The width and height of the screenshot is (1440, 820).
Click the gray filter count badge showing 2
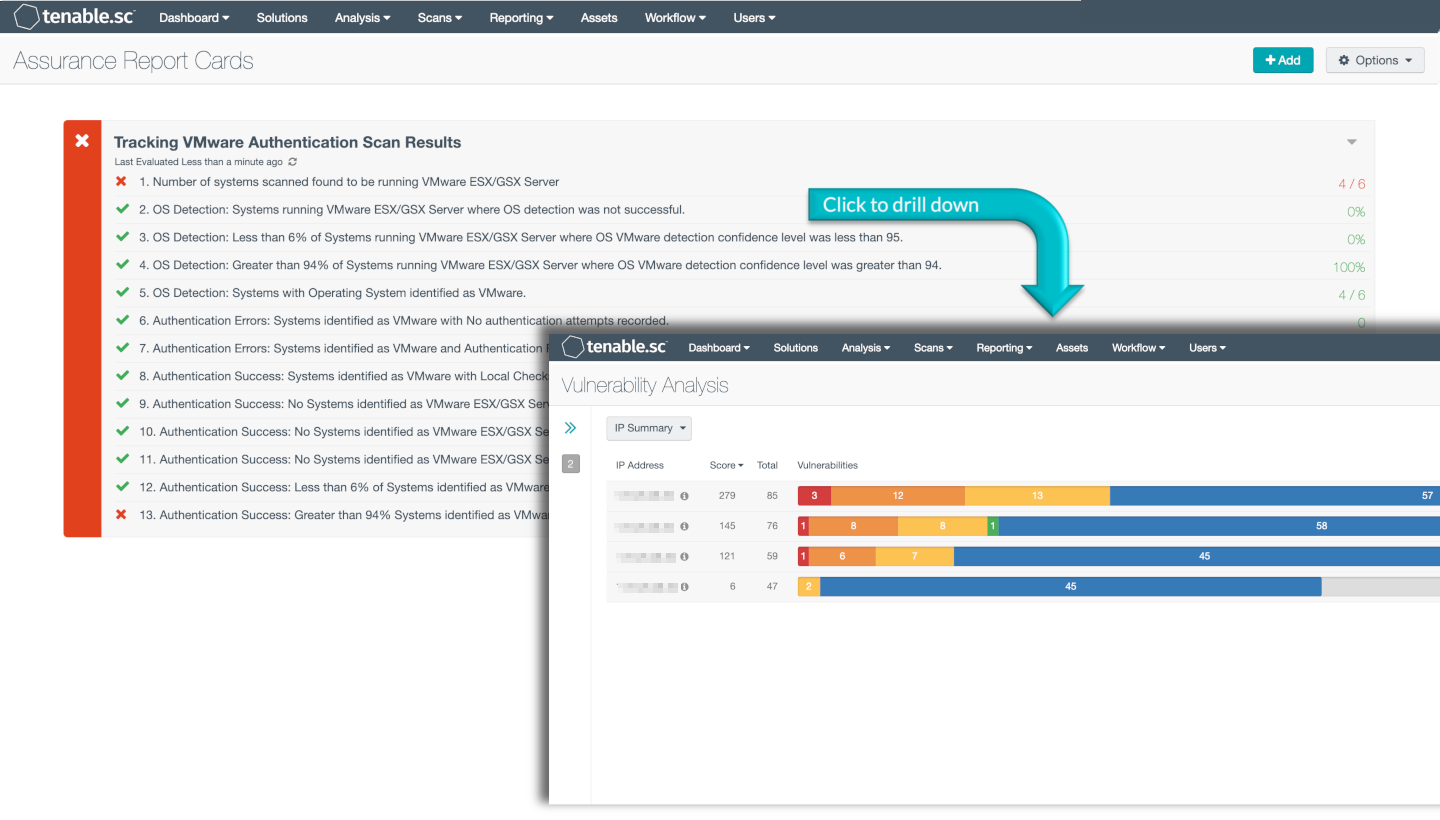pos(571,463)
